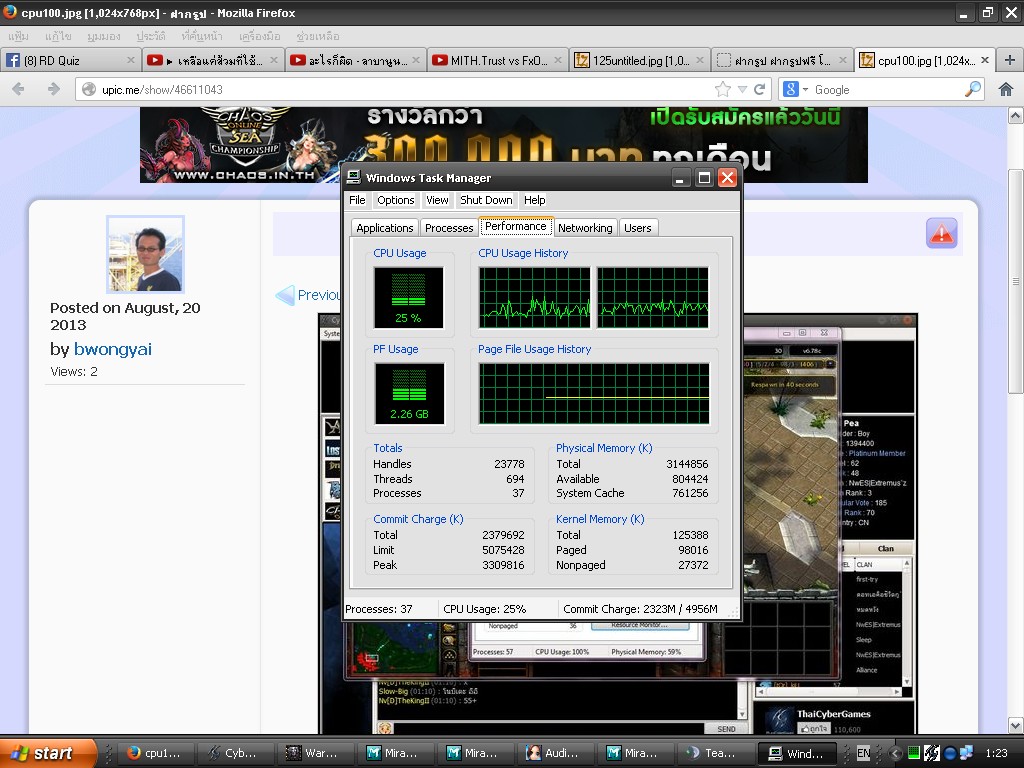Open the Chaos Online championship banner
Viewport: 1024px width, 768px height.
[504, 145]
